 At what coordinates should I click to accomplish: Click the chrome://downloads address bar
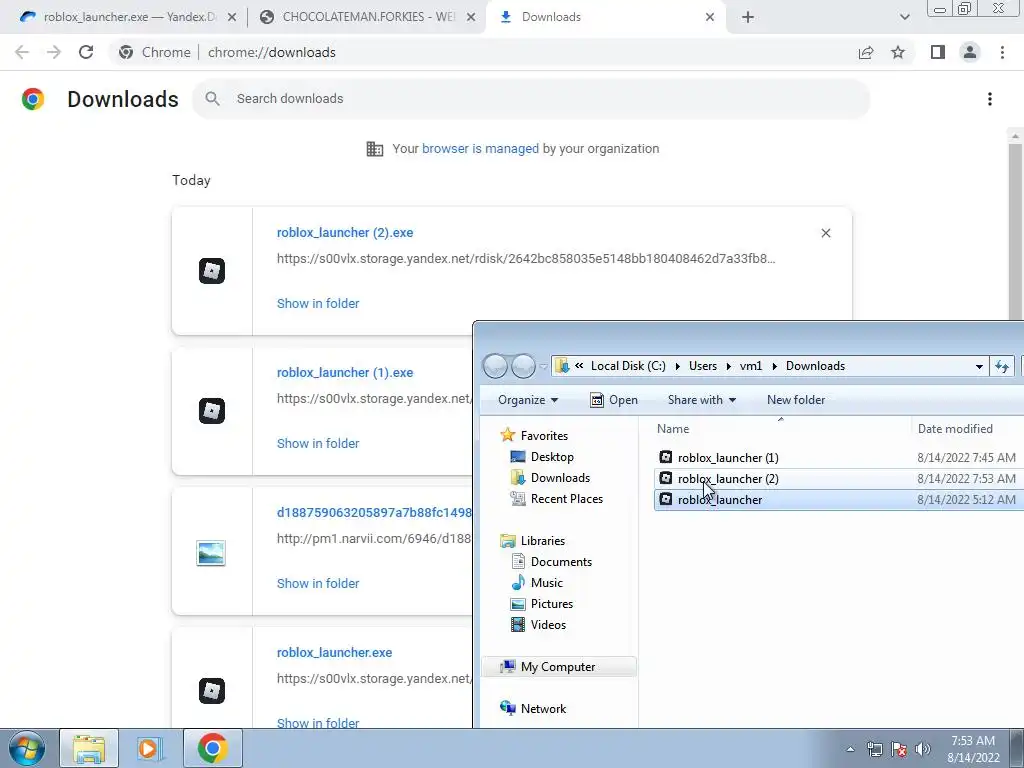[483, 52]
